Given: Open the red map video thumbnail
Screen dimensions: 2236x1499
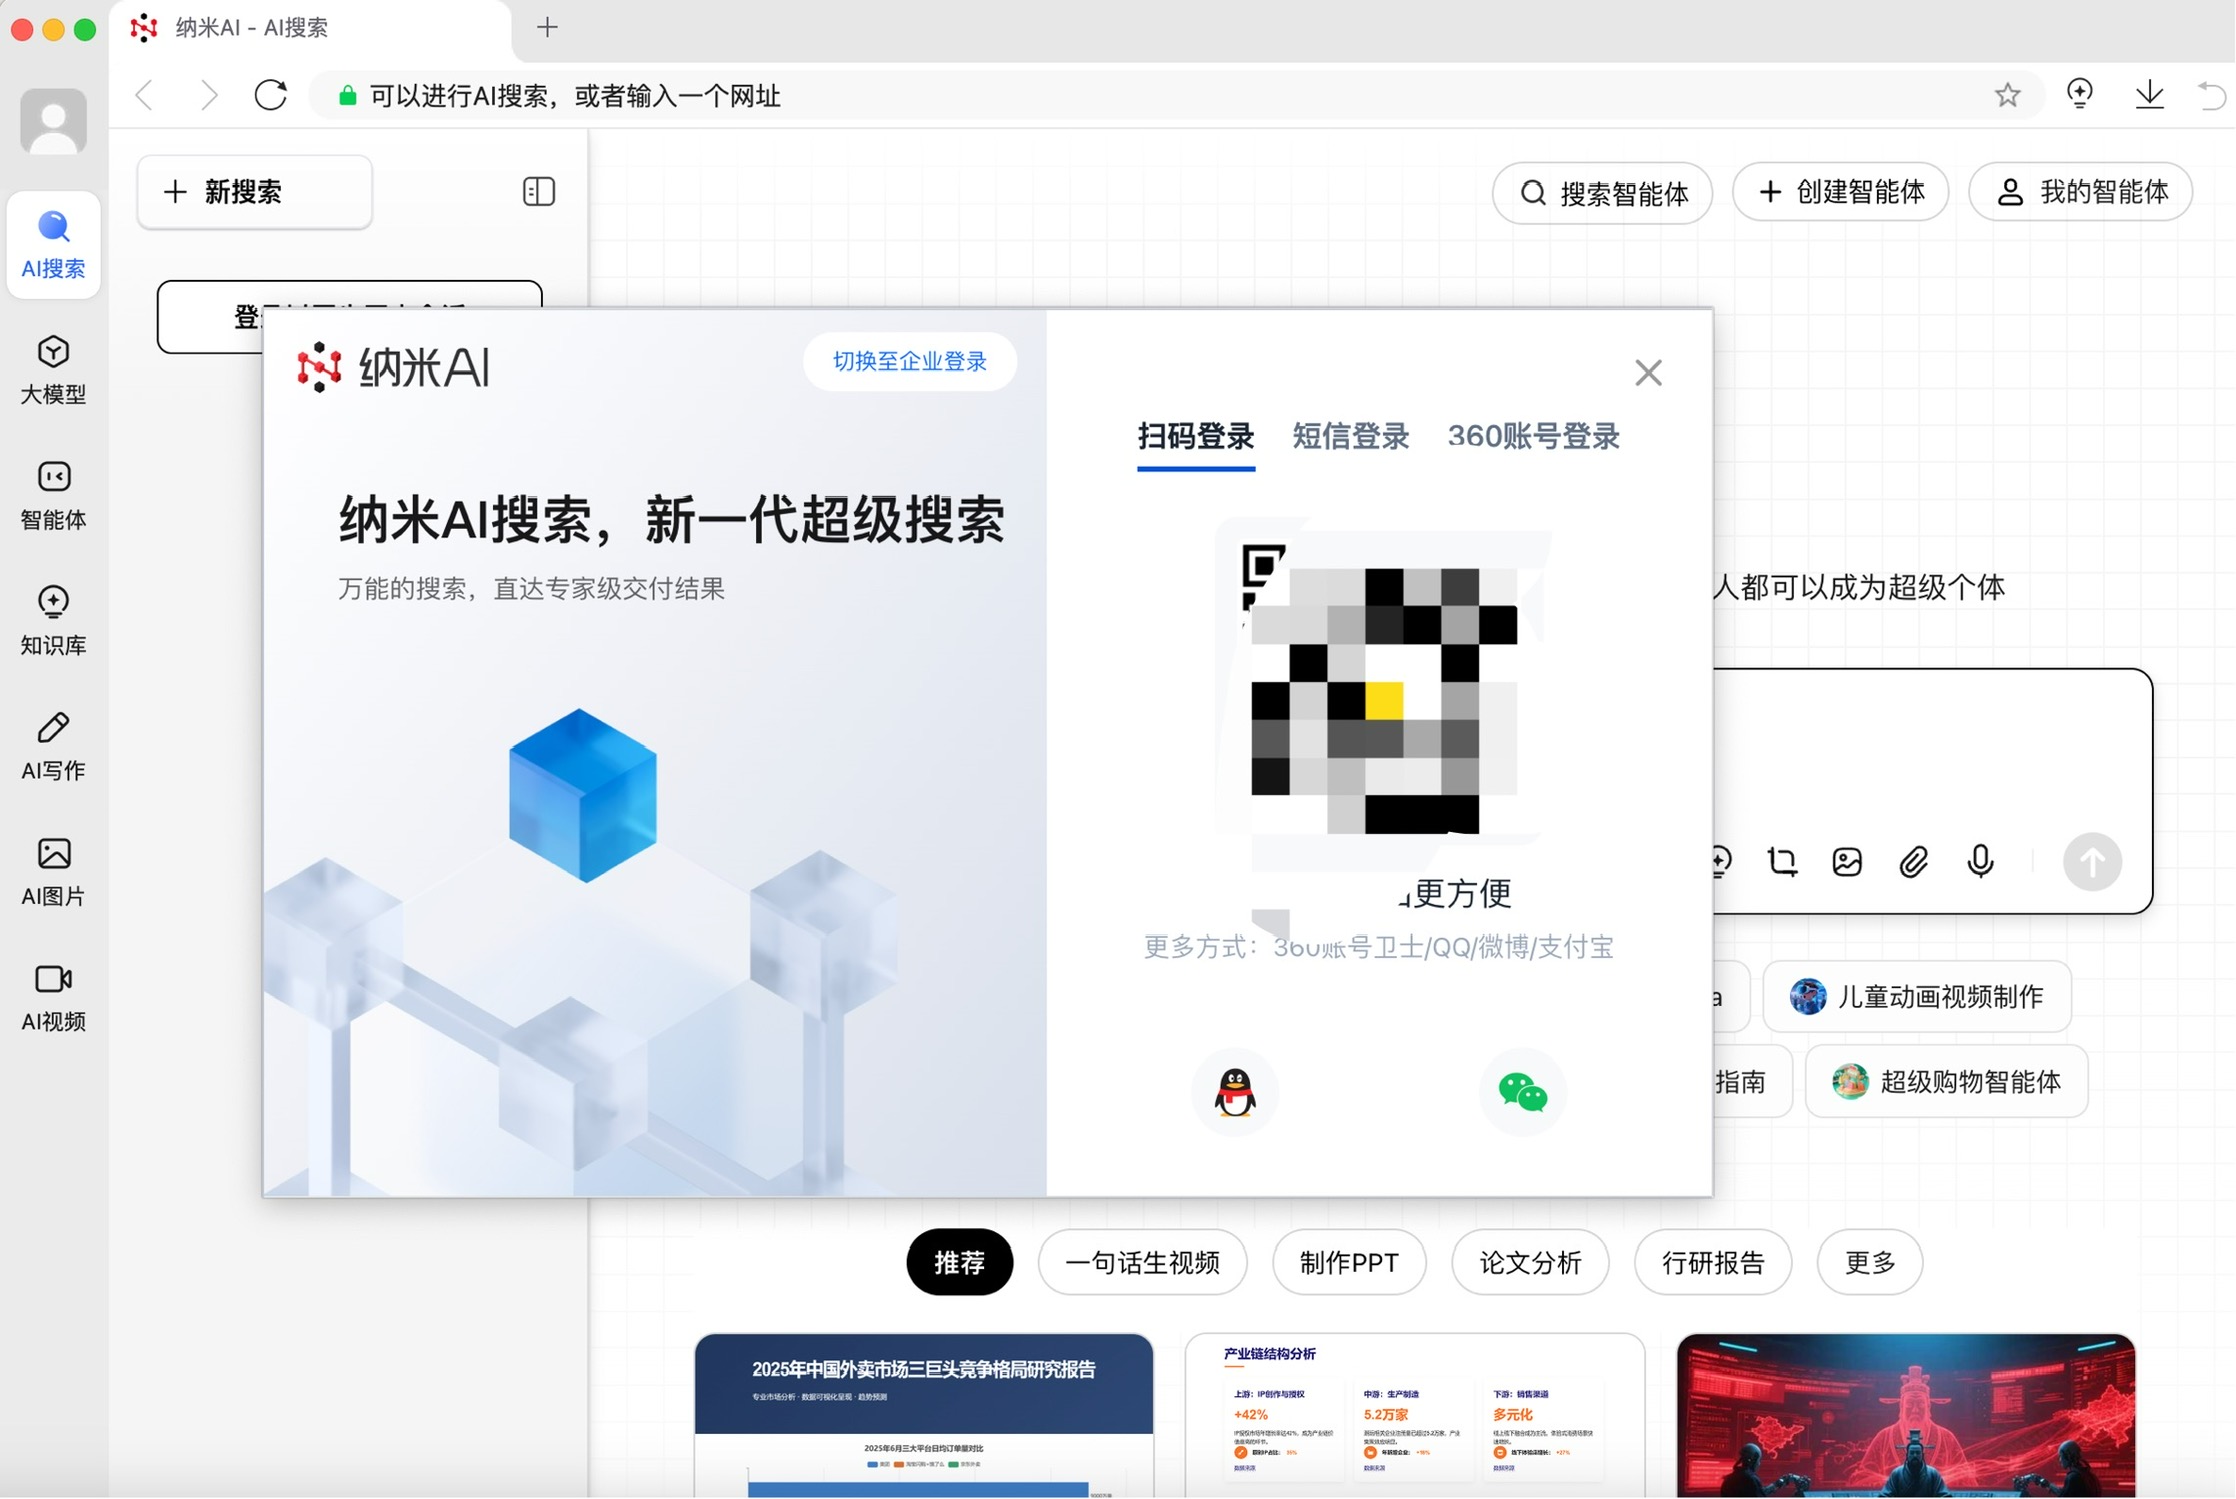Looking at the screenshot, I should (x=1905, y=1415).
